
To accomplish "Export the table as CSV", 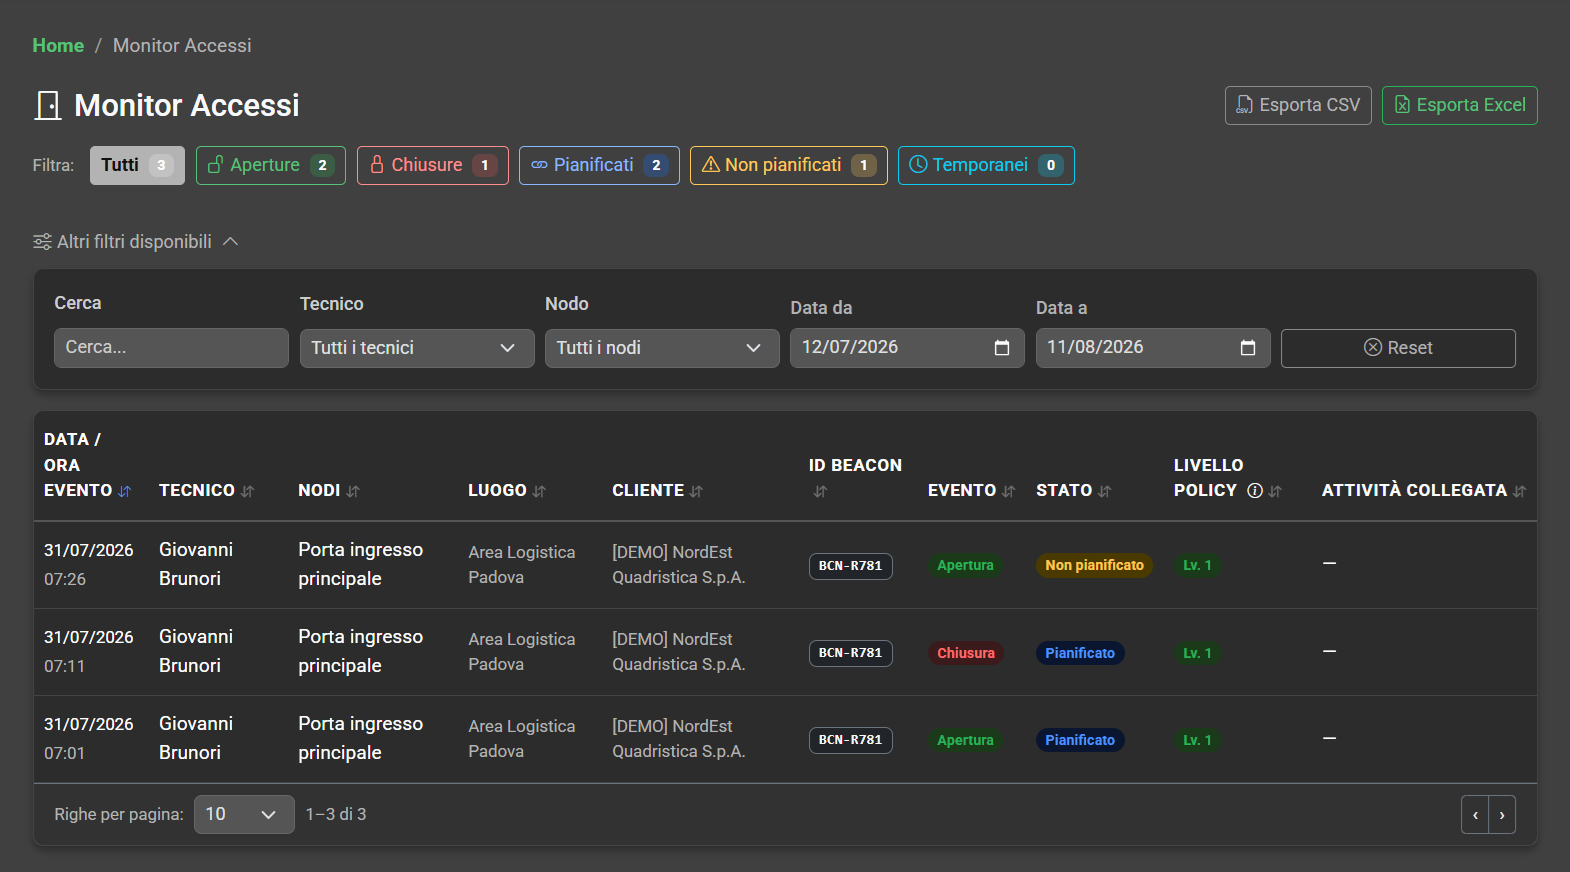I will (x=1298, y=105).
